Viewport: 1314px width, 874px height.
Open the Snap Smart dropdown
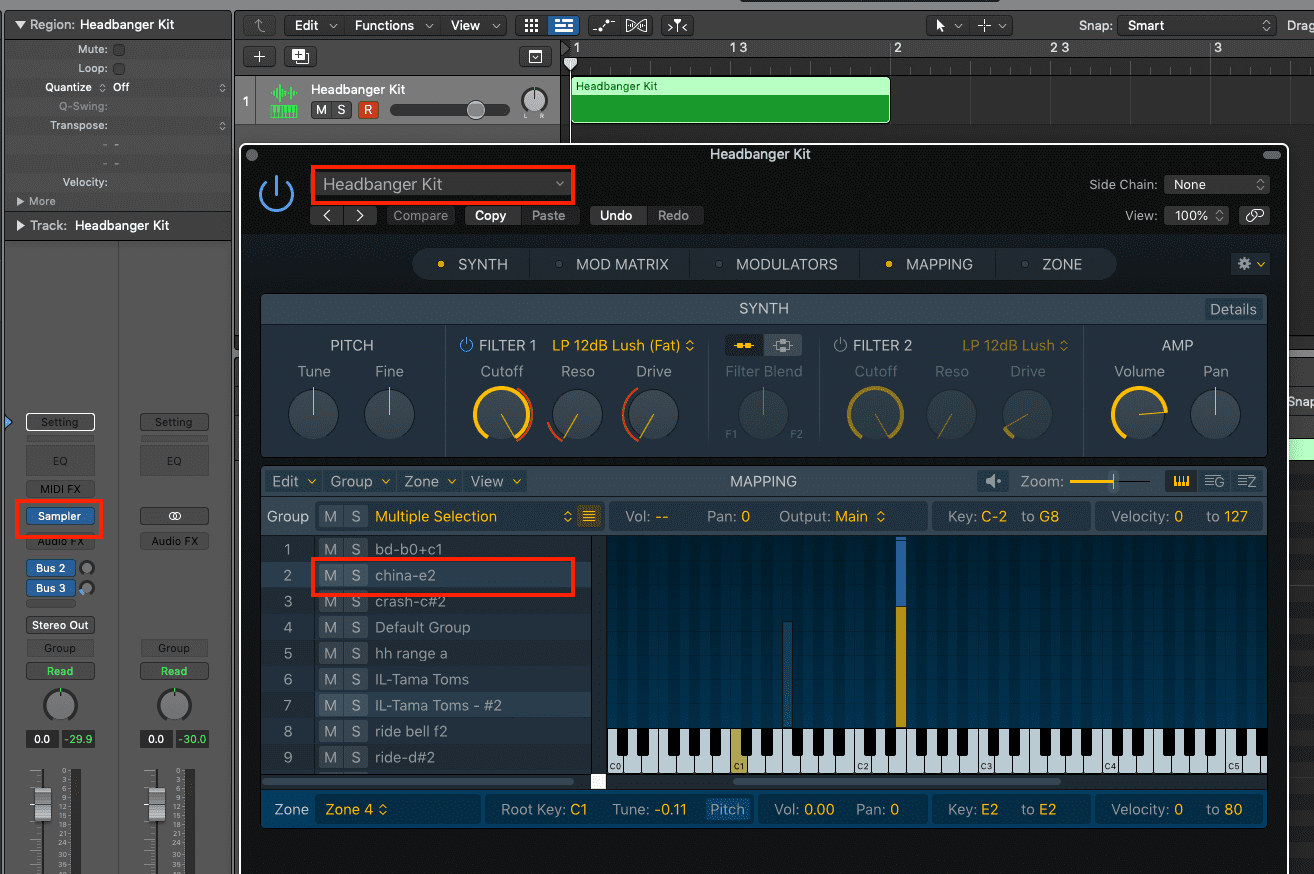tap(1197, 26)
